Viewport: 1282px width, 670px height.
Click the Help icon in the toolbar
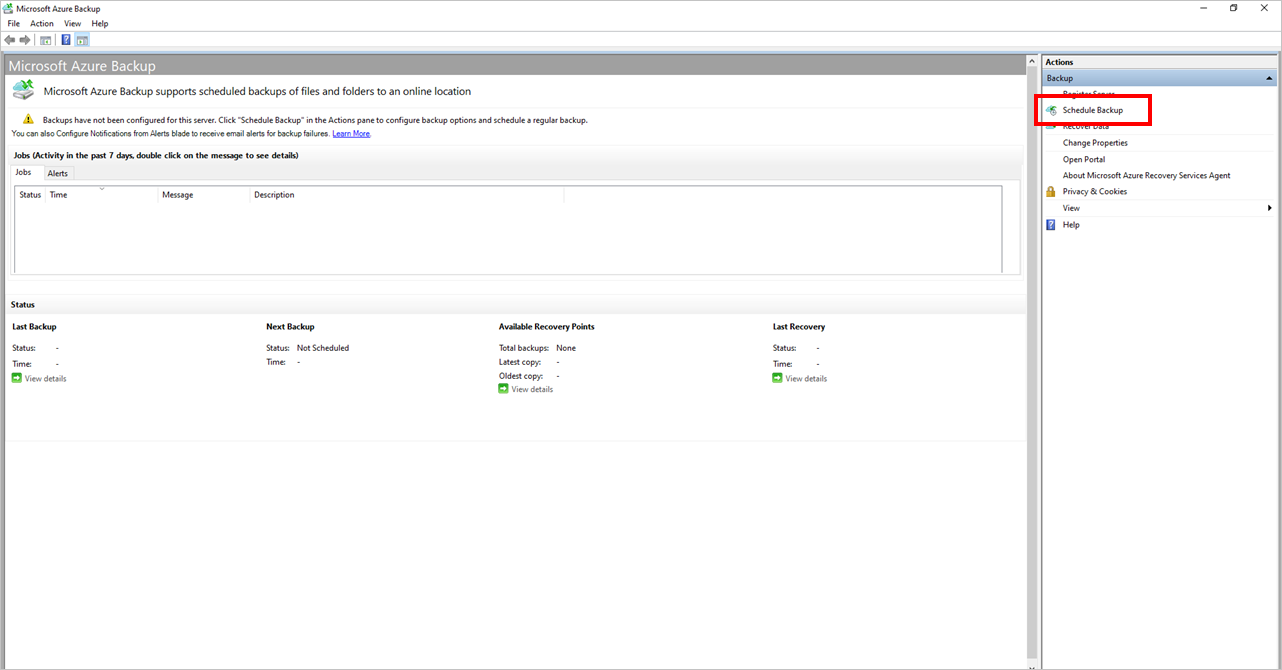(x=65, y=39)
